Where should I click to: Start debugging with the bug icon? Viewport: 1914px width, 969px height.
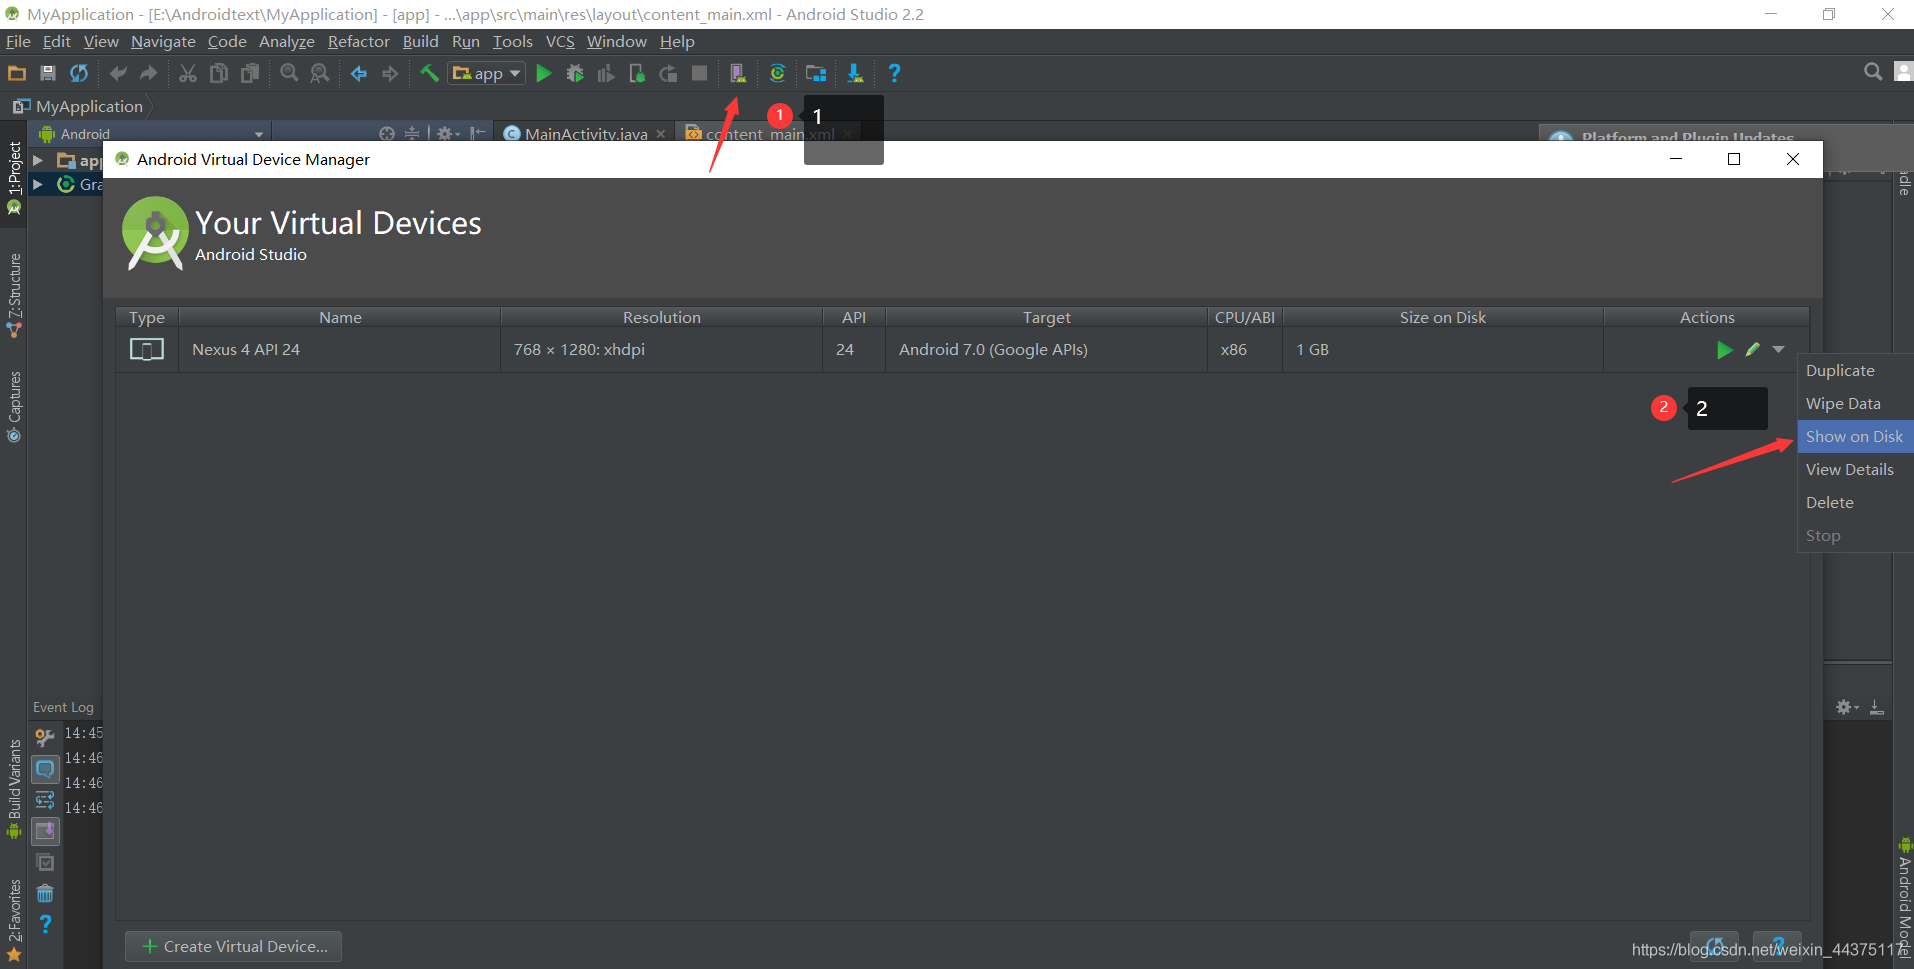pyautogui.click(x=575, y=73)
